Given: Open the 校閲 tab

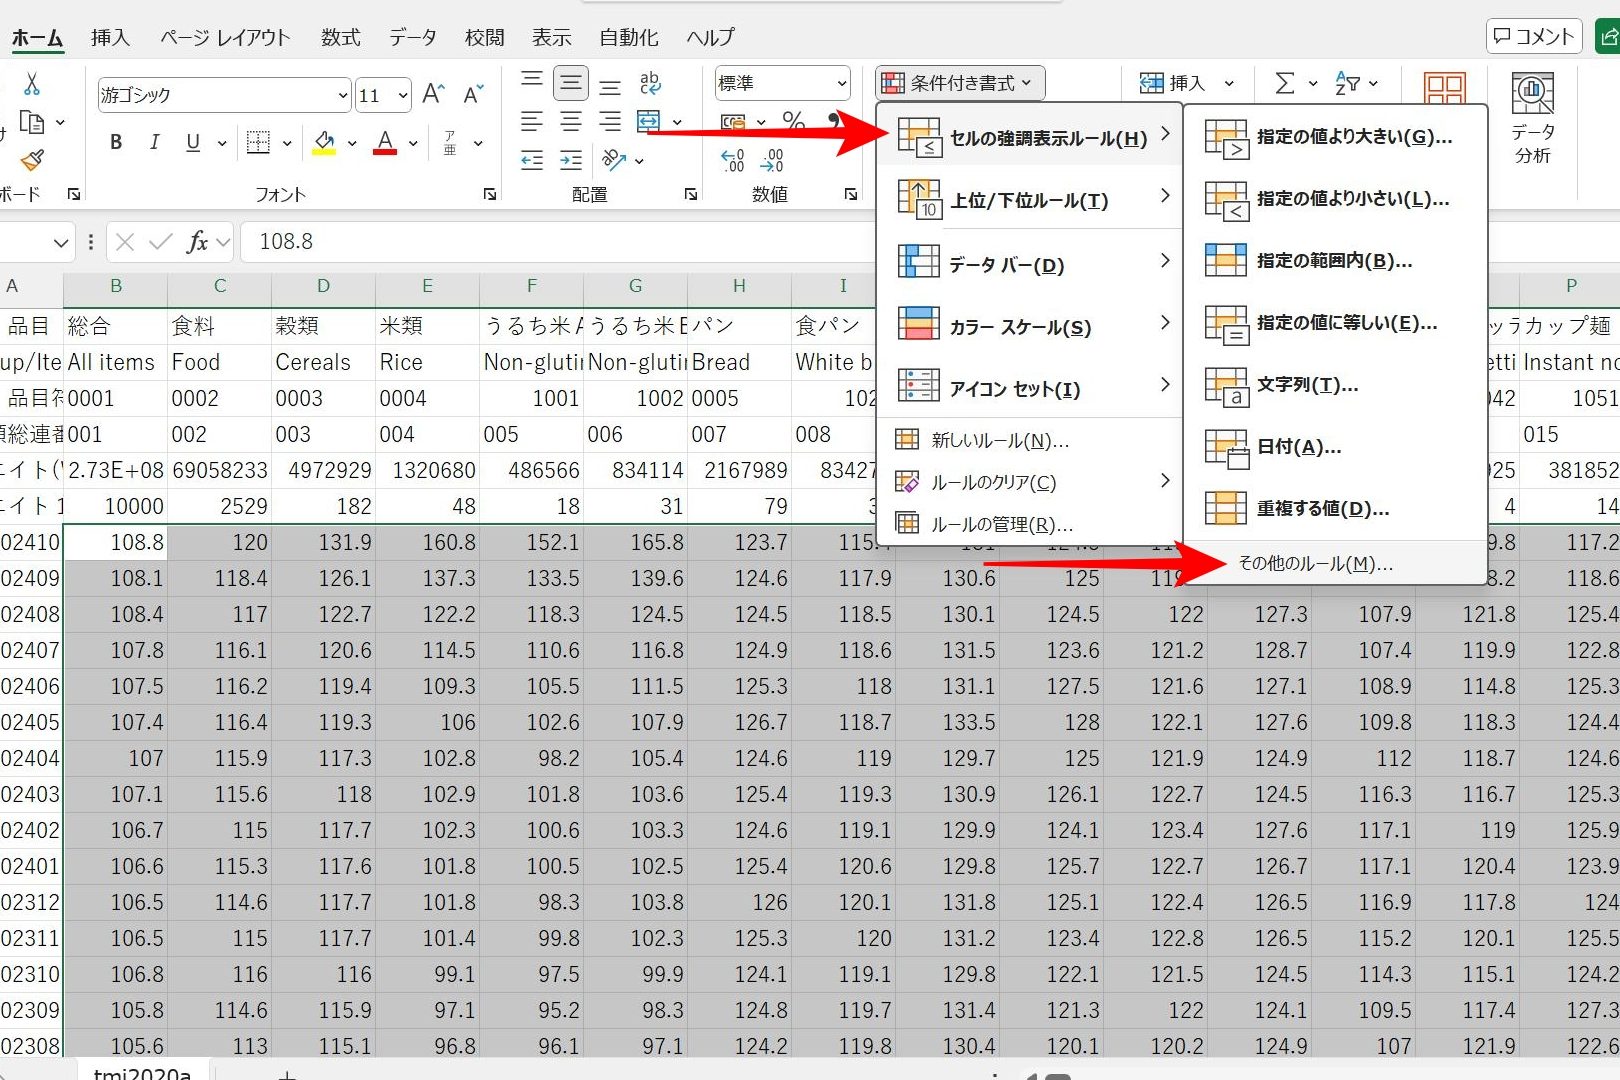Looking at the screenshot, I should 484,37.
